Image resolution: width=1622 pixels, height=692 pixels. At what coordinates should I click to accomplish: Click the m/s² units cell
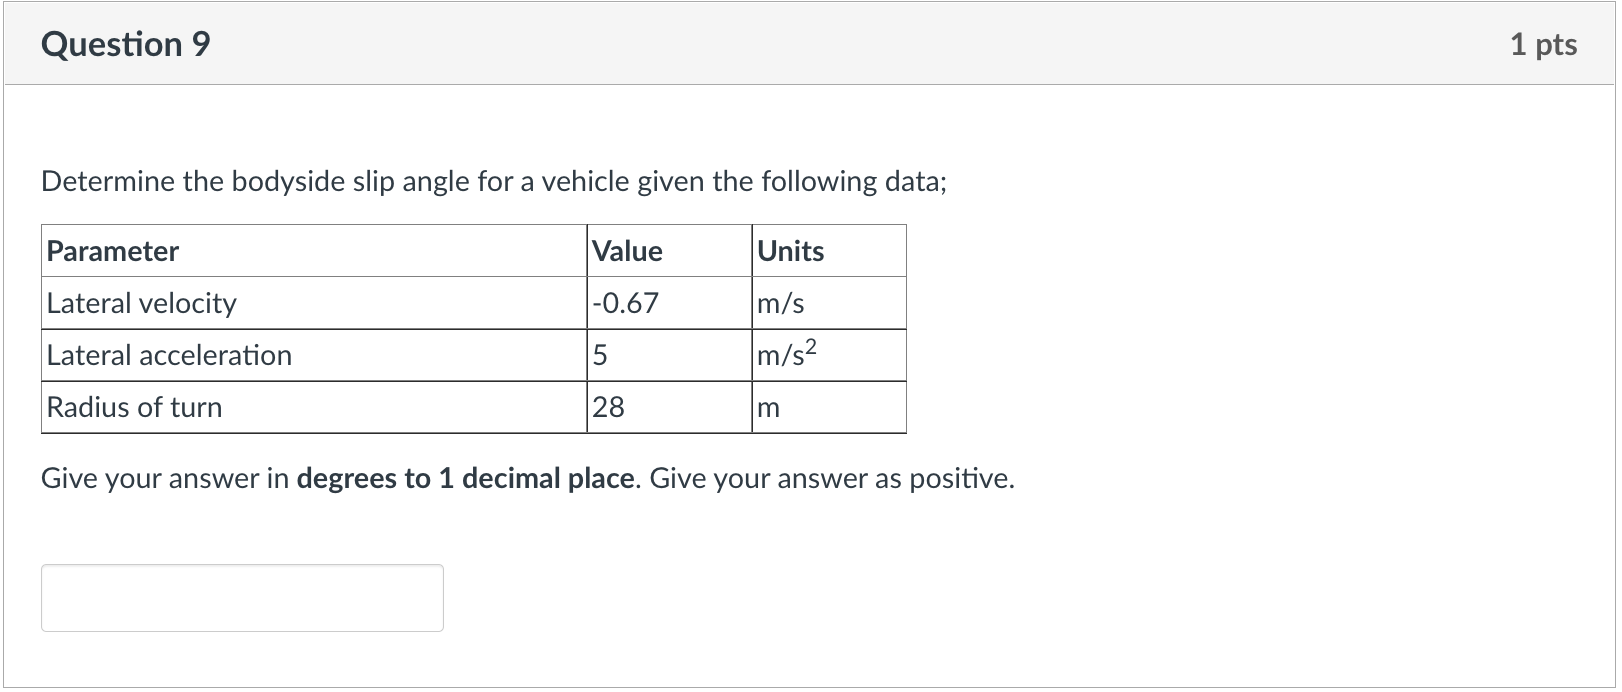click(829, 355)
